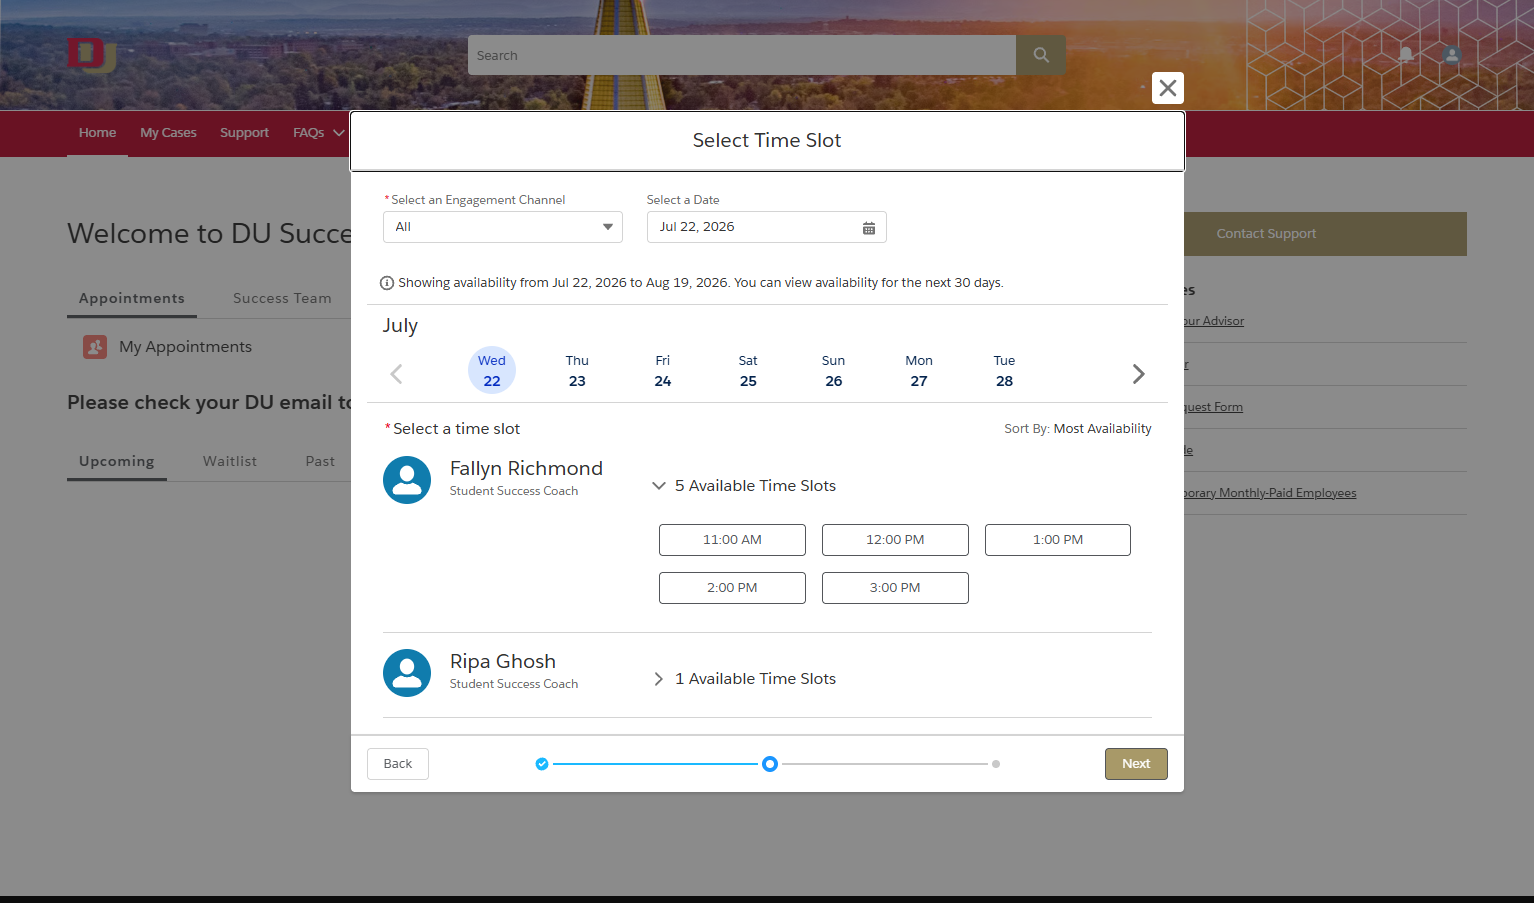Click the availability info icon

pyautogui.click(x=387, y=283)
